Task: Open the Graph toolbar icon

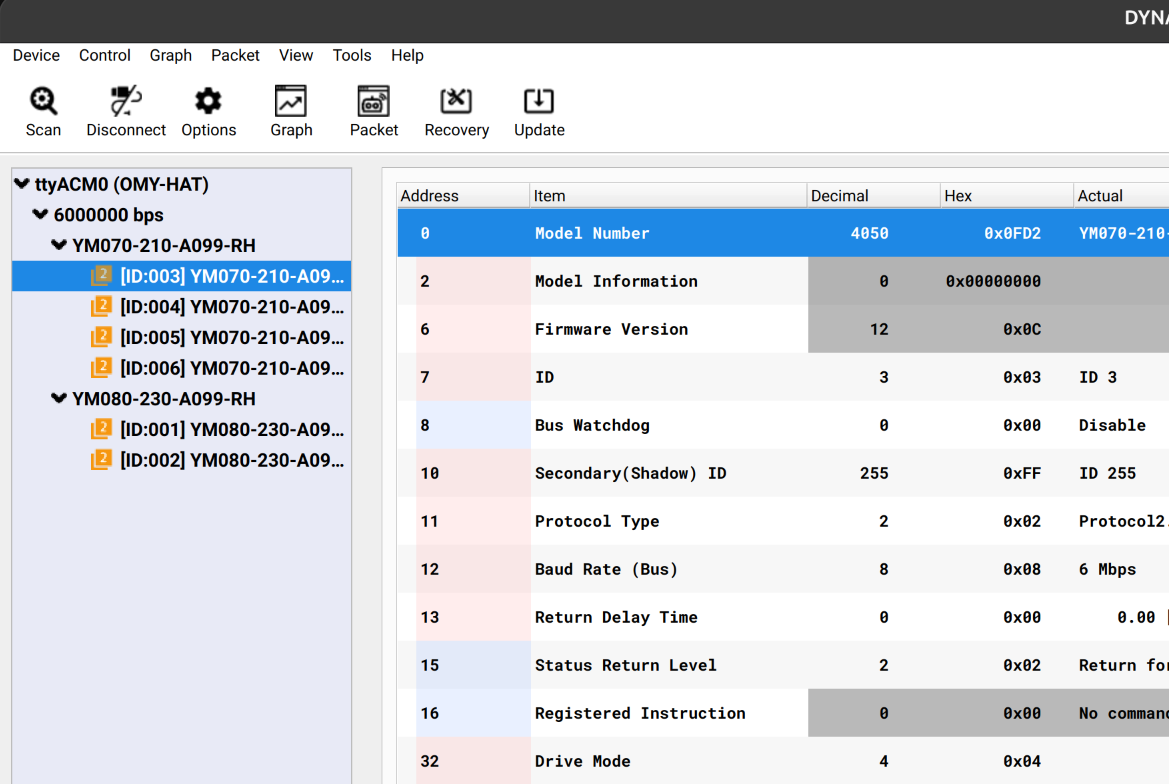Action: click(x=291, y=101)
